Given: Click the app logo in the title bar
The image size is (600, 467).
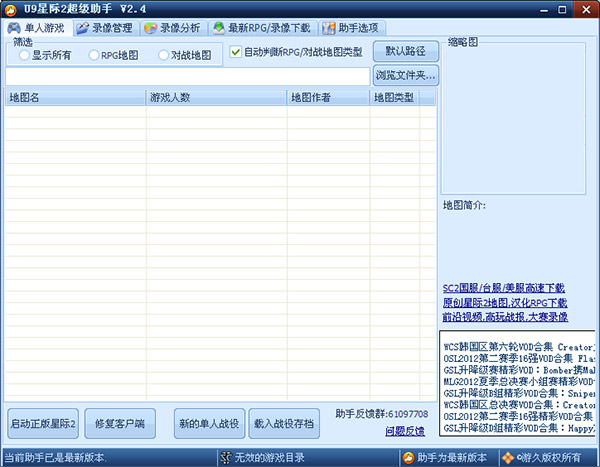Looking at the screenshot, I should coord(10,9).
